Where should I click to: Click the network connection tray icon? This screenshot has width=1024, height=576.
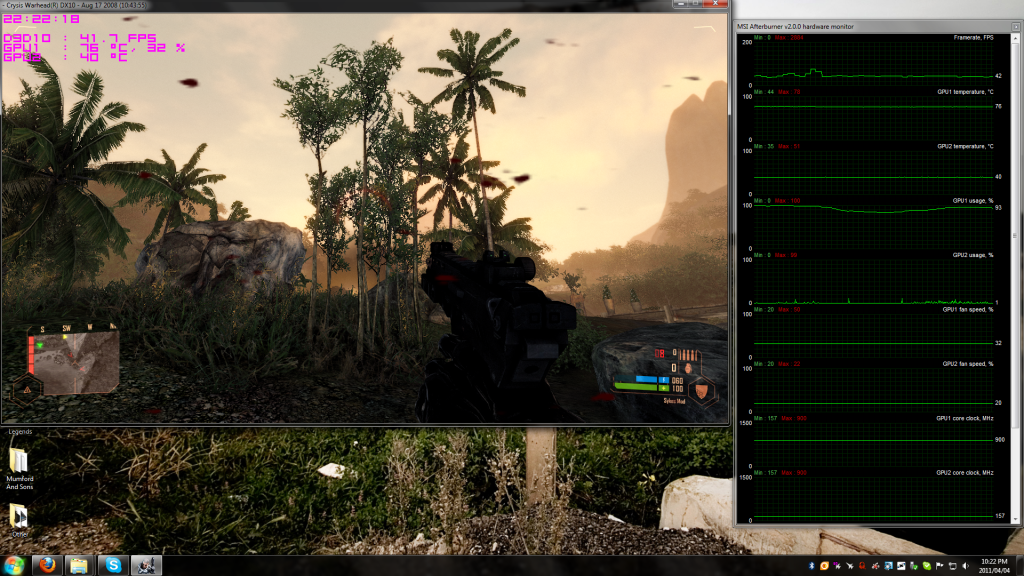[953, 566]
